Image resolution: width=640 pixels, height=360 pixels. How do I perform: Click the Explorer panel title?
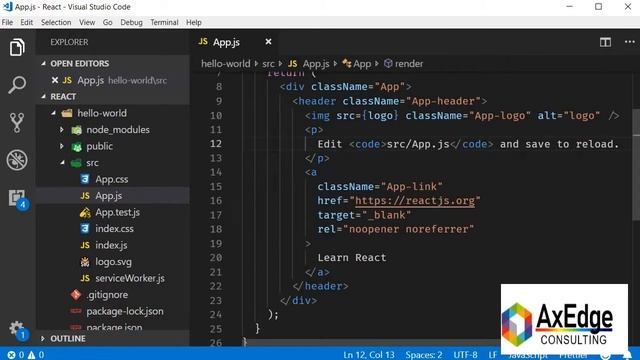click(69, 42)
